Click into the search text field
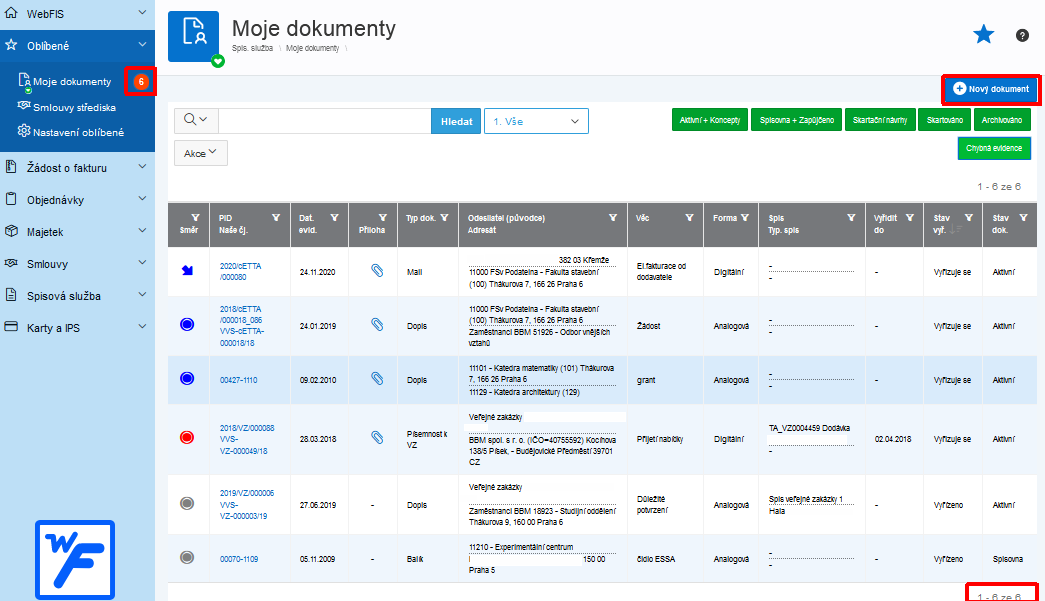This screenshot has height=601, width=1045. pos(325,121)
